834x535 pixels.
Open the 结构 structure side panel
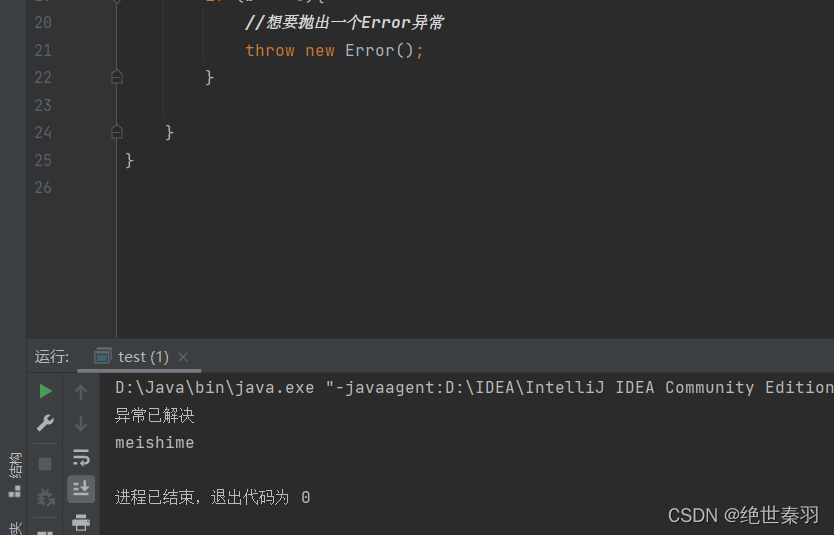[15, 475]
